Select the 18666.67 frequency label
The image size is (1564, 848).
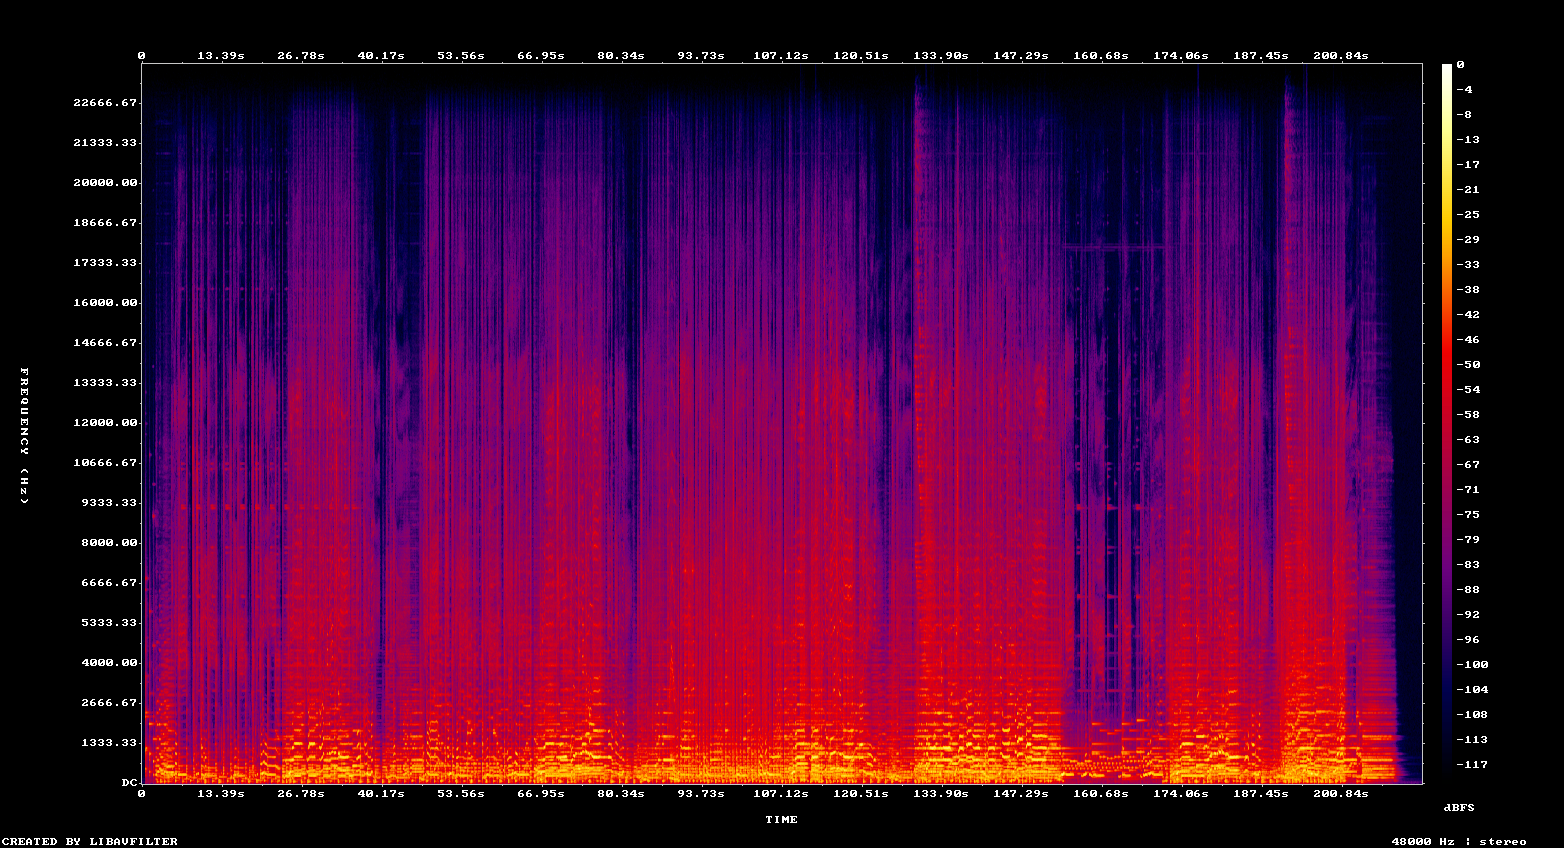105,223
